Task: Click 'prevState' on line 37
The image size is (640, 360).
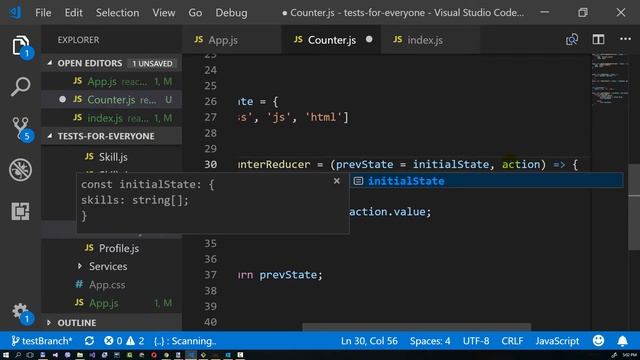Action: [288, 275]
